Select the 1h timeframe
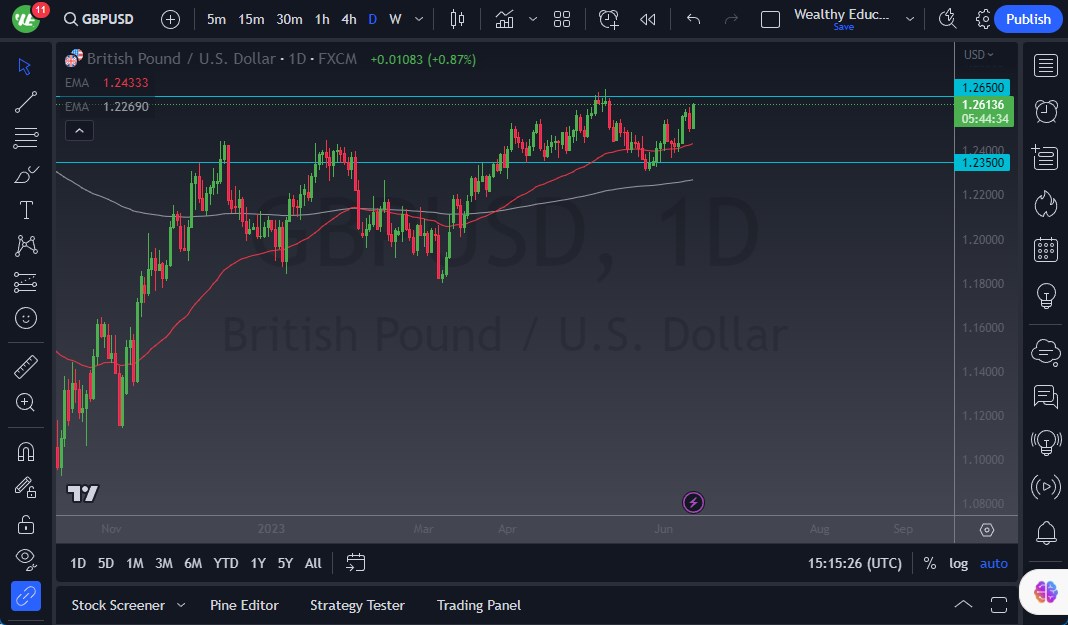The image size is (1068, 625). (x=322, y=19)
